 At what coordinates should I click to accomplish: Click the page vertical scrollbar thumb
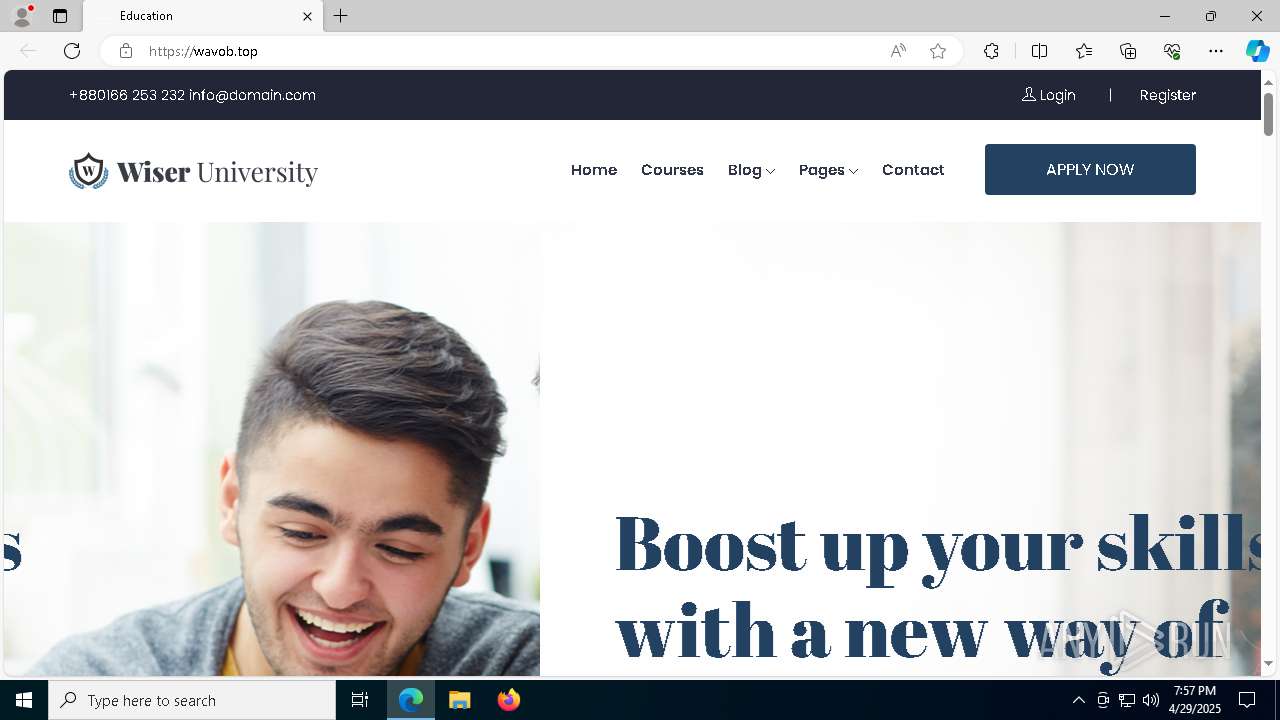1269,114
